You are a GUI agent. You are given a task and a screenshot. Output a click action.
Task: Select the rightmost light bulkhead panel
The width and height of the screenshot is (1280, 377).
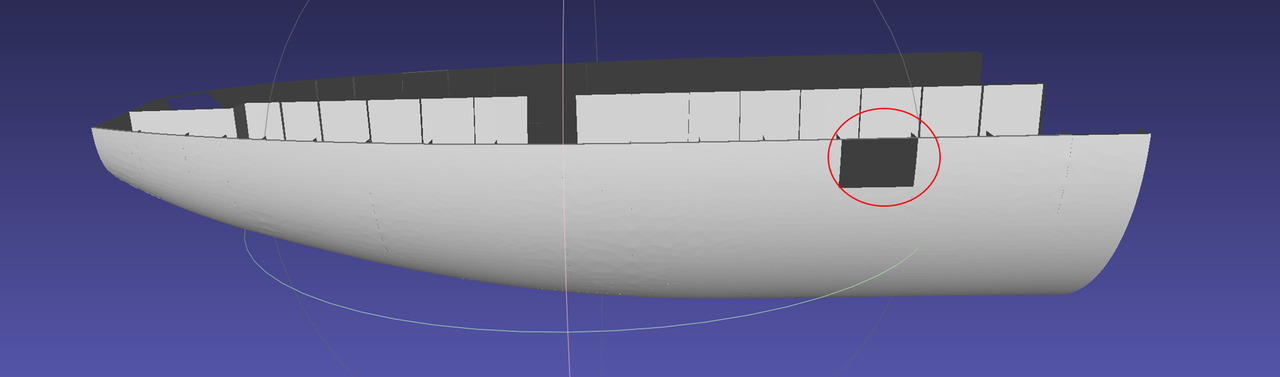pyautogui.click(x=1012, y=109)
